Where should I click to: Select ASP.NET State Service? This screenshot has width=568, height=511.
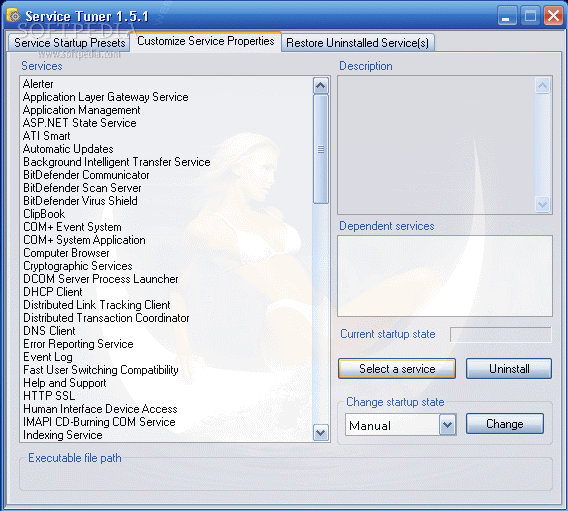(x=79, y=123)
